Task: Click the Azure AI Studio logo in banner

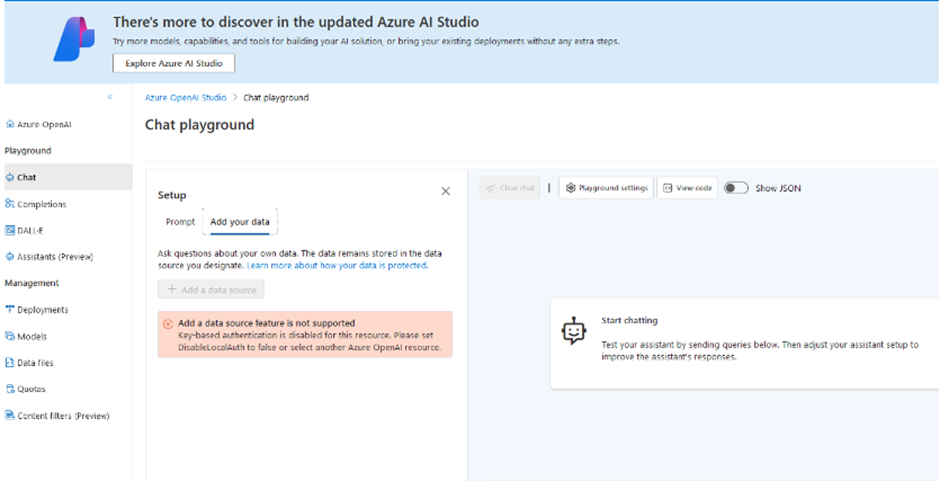Action: (x=74, y=40)
